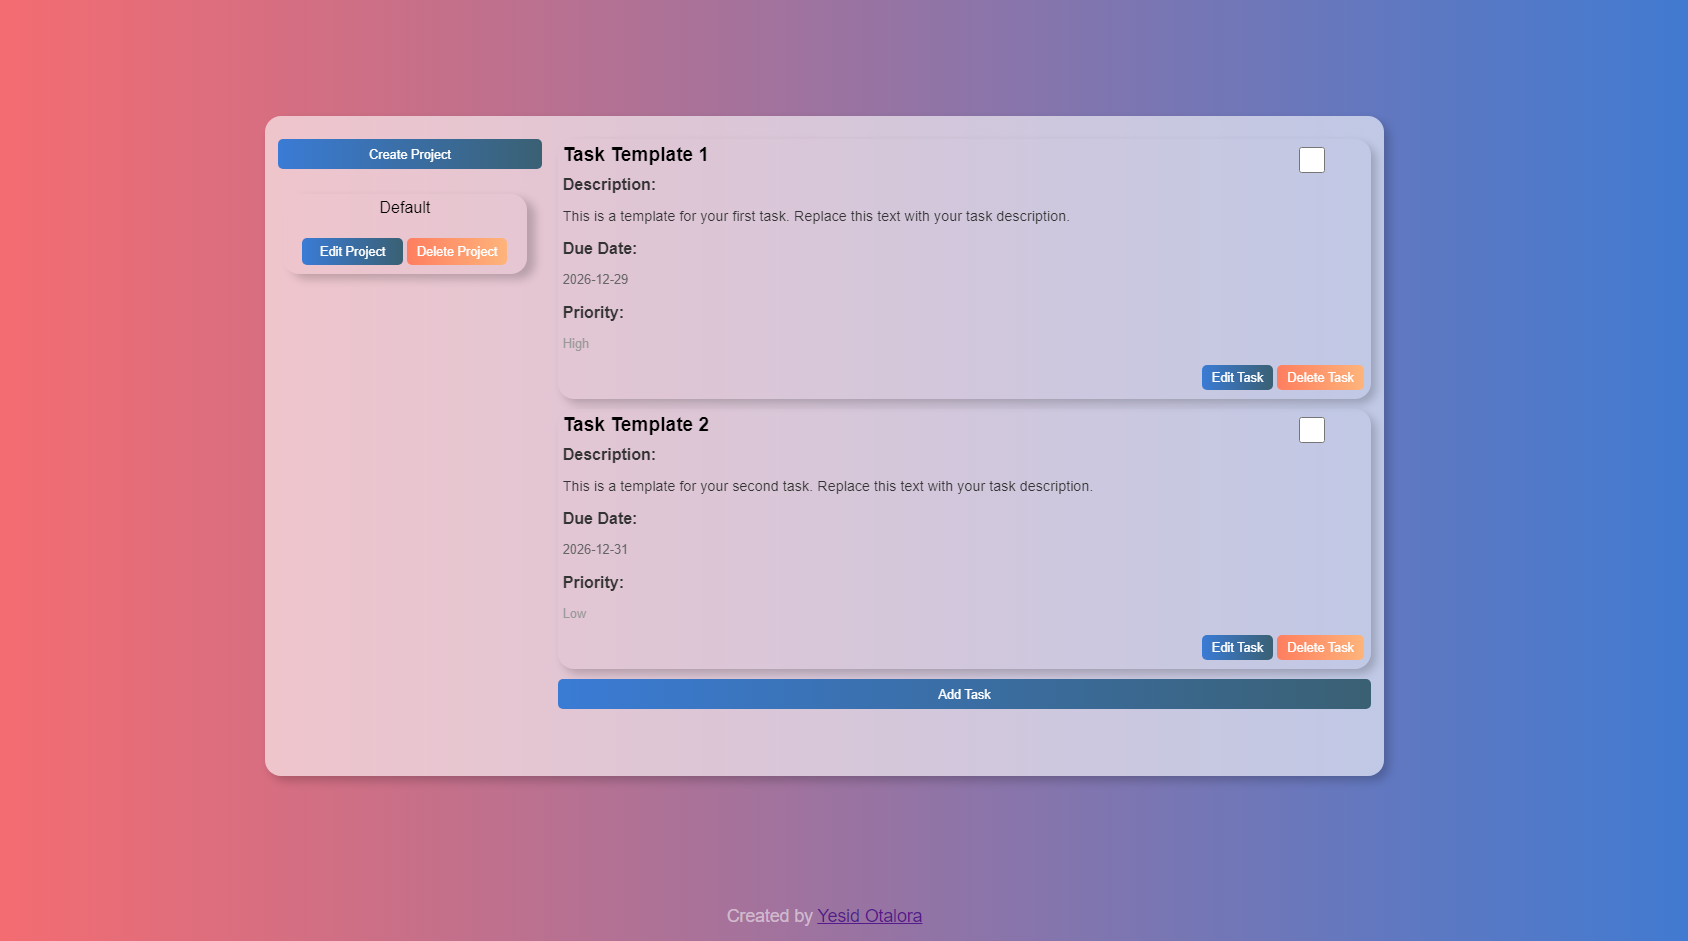Click the Created by footer text

[770, 915]
